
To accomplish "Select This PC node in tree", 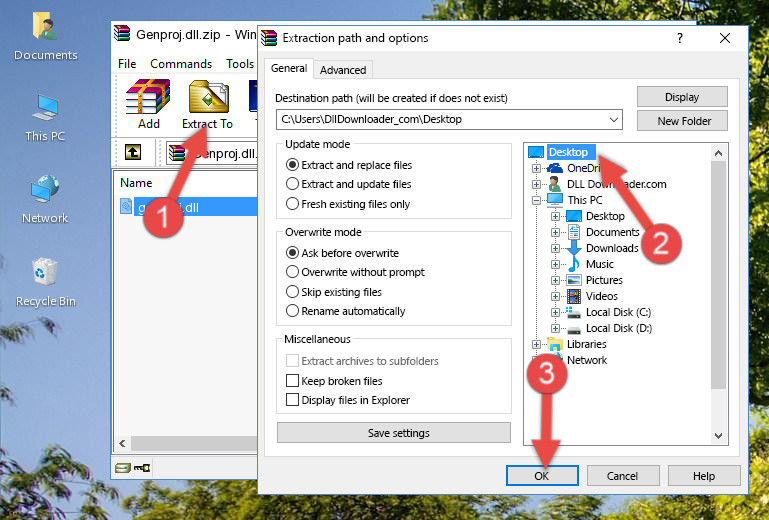I will pyautogui.click(x=585, y=200).
